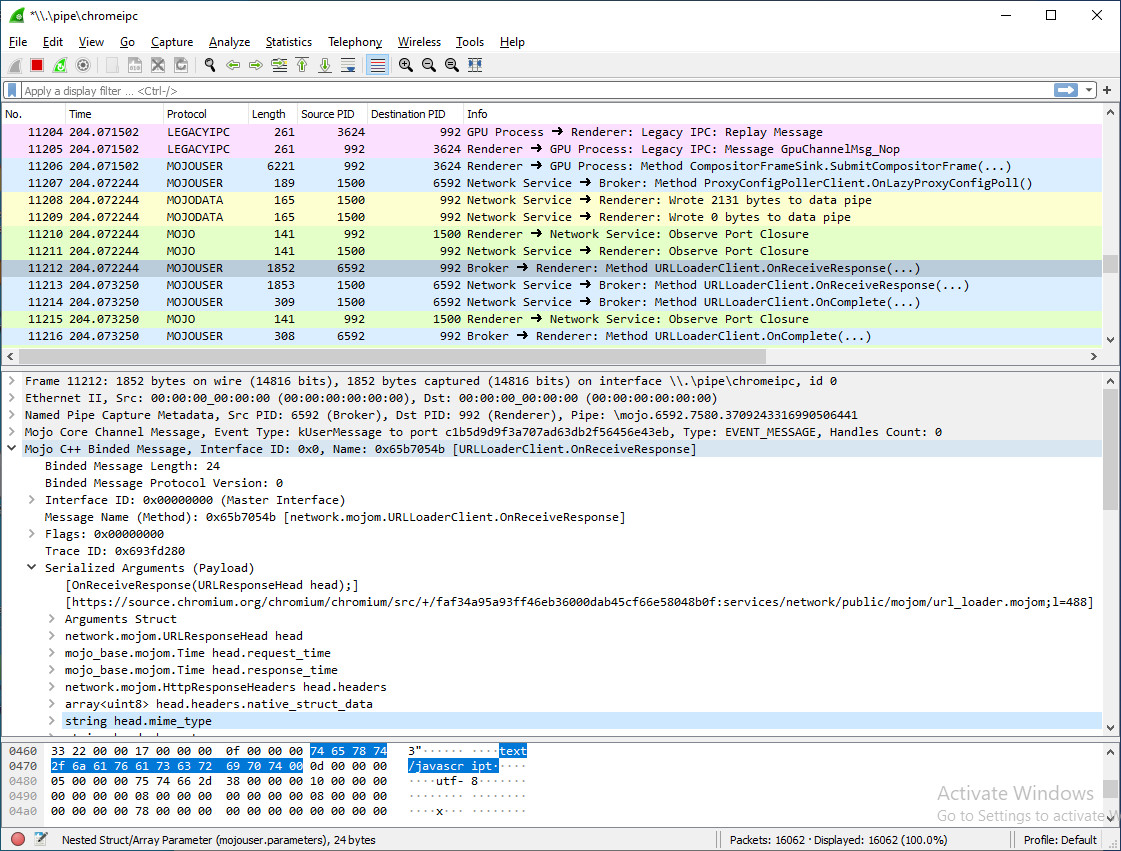This screenshot has width=1121, height=851.
Task: Zoom in the packet text
Action: [405, 65]
